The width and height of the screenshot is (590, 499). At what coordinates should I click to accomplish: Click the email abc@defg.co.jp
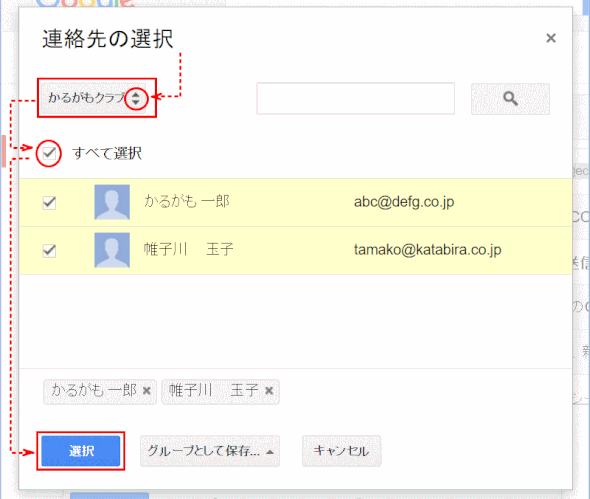[x=404, y=202]
